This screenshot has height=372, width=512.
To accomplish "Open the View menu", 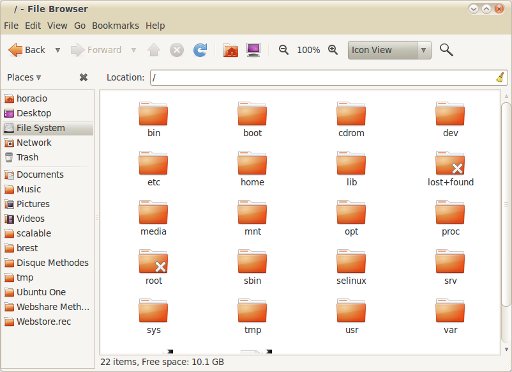I will coord(57,26).
